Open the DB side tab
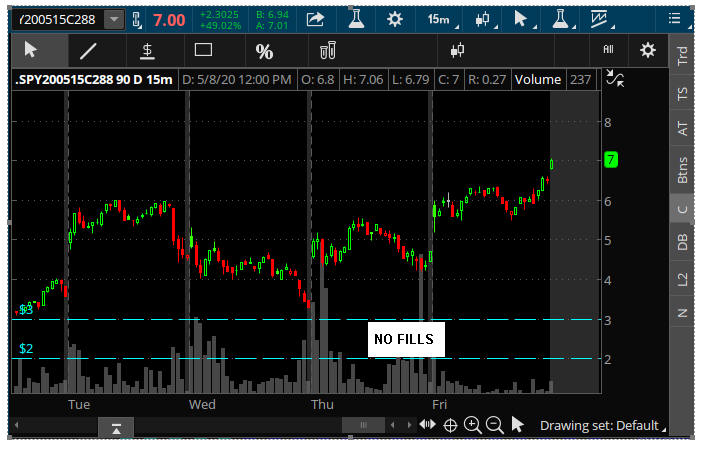 [x=682, y=242]
